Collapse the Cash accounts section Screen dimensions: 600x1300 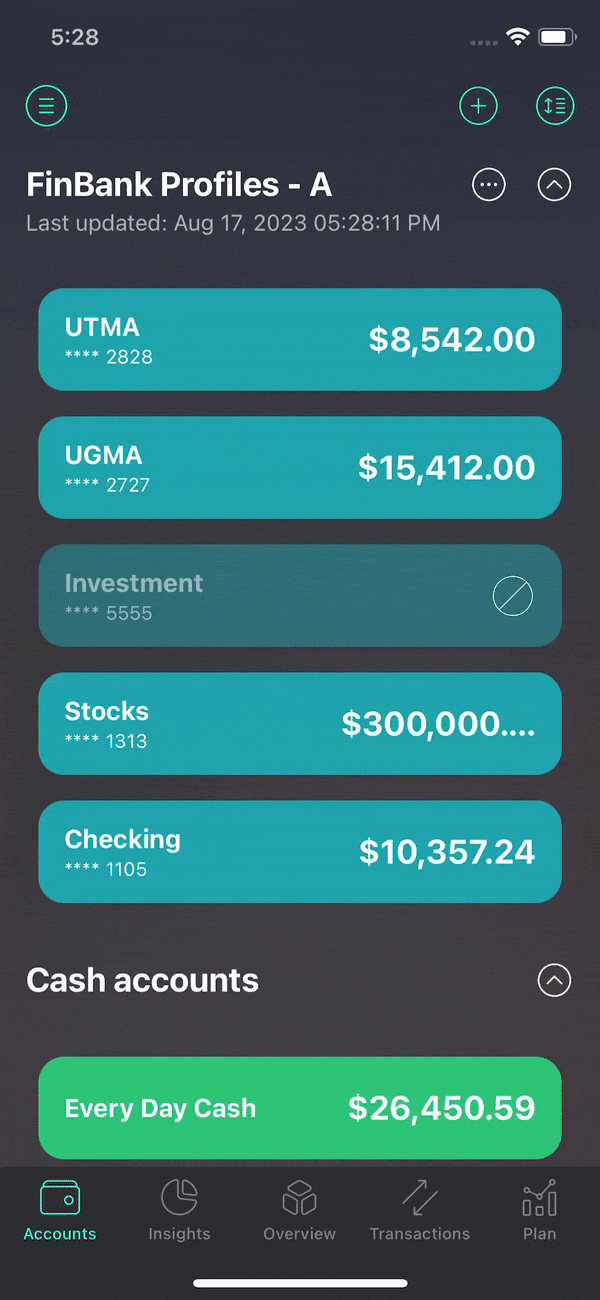pyautogui.click(x=555, y=980)
